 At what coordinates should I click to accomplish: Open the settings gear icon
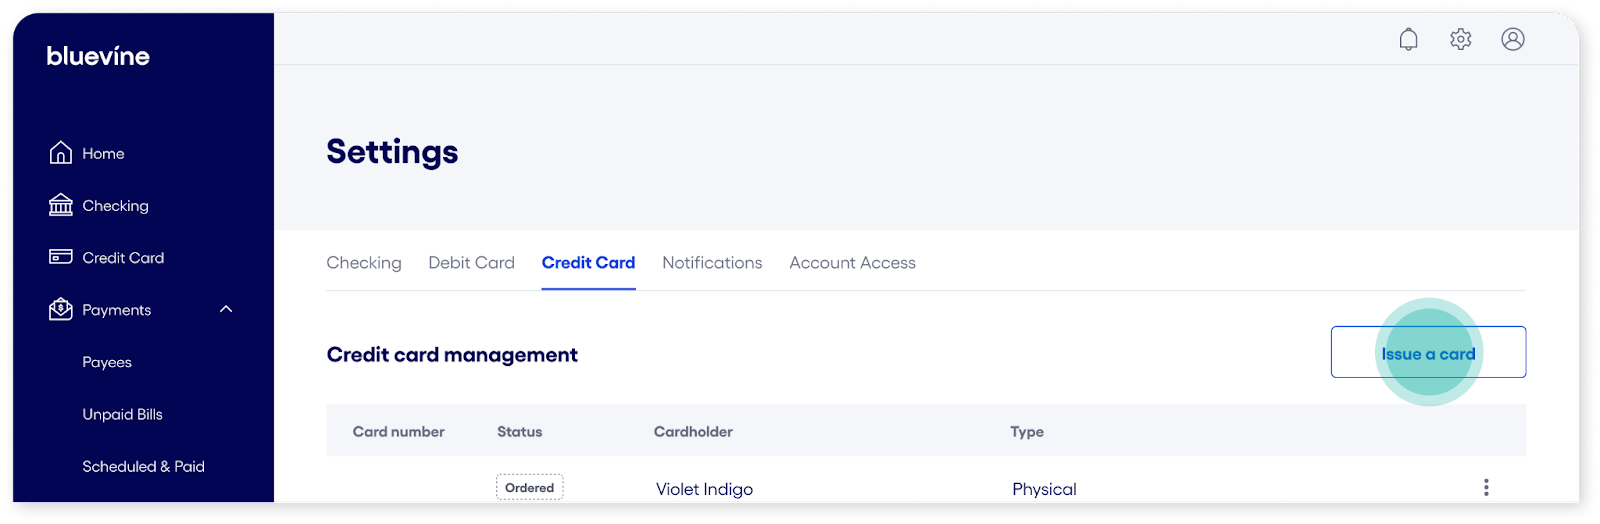click(x=1461, y=39)
